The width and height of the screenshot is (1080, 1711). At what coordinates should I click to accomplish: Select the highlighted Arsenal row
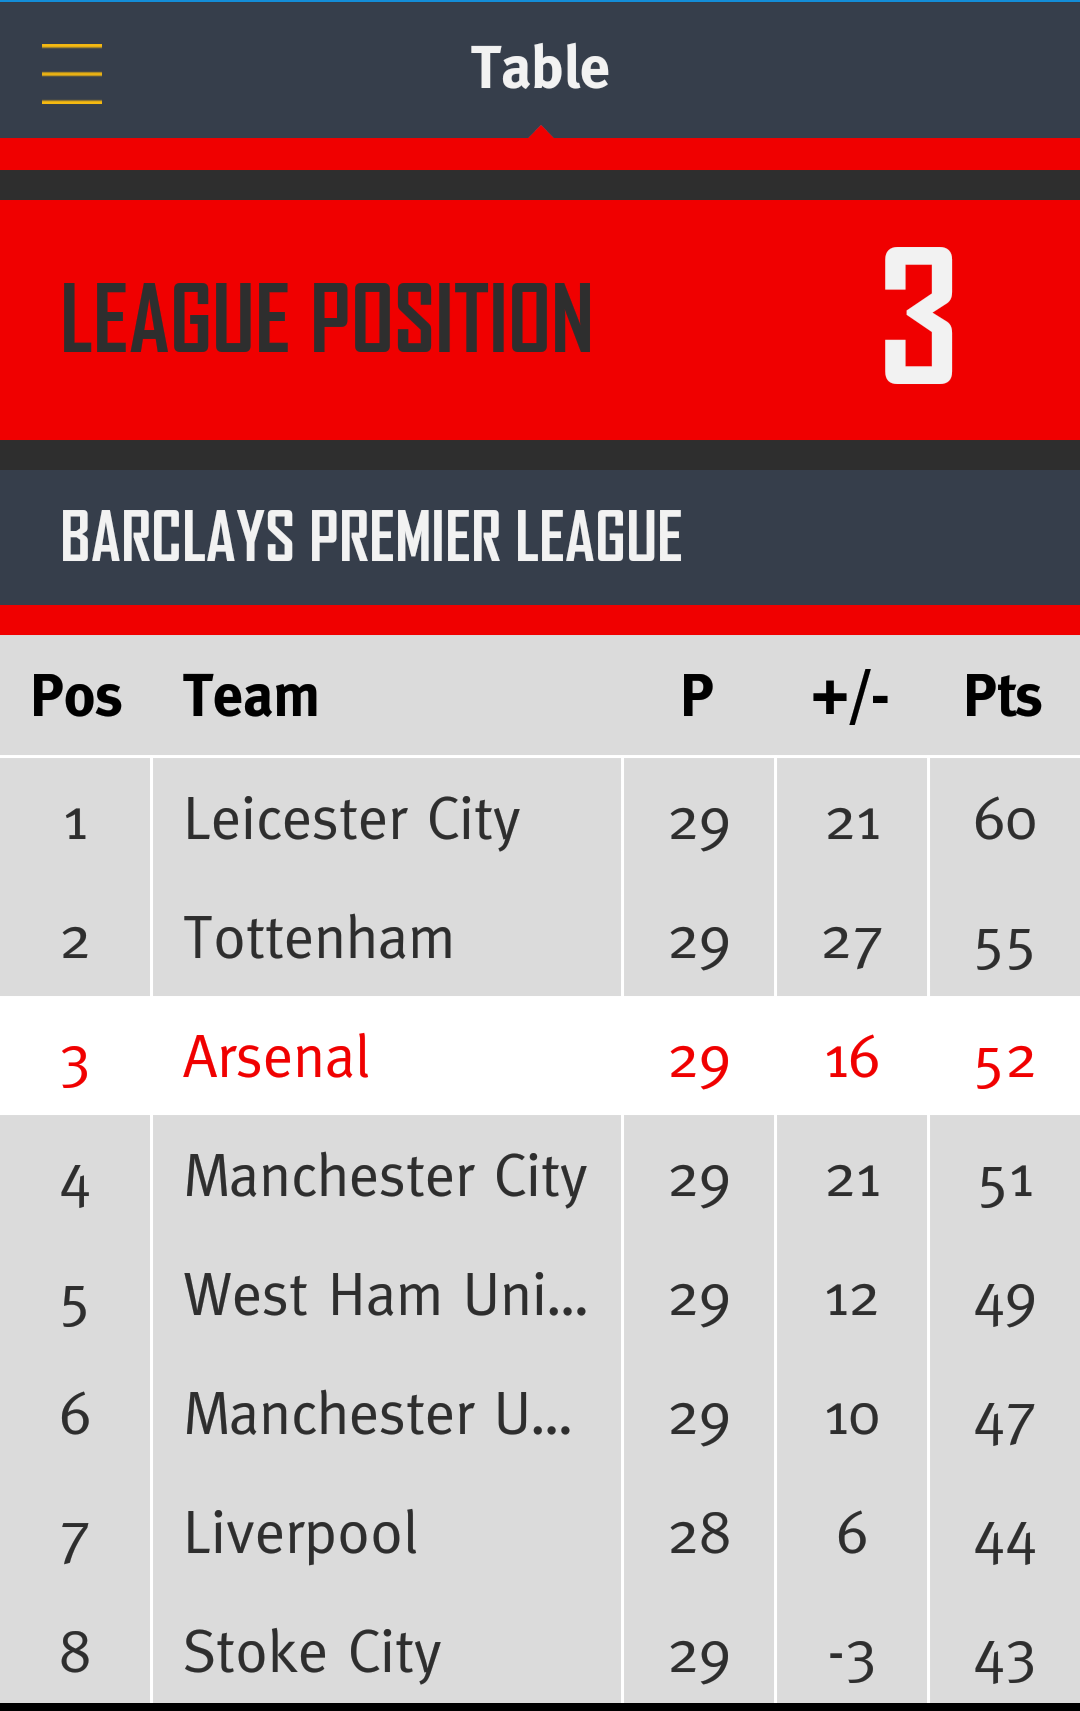[540, 1056]
